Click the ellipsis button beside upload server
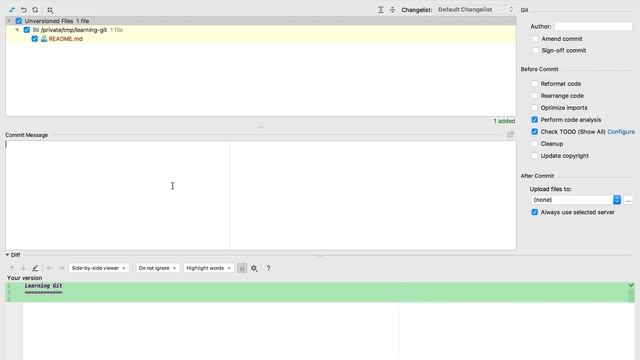The width and height of the screenshot is (640, 360). (x=628, y=200)
